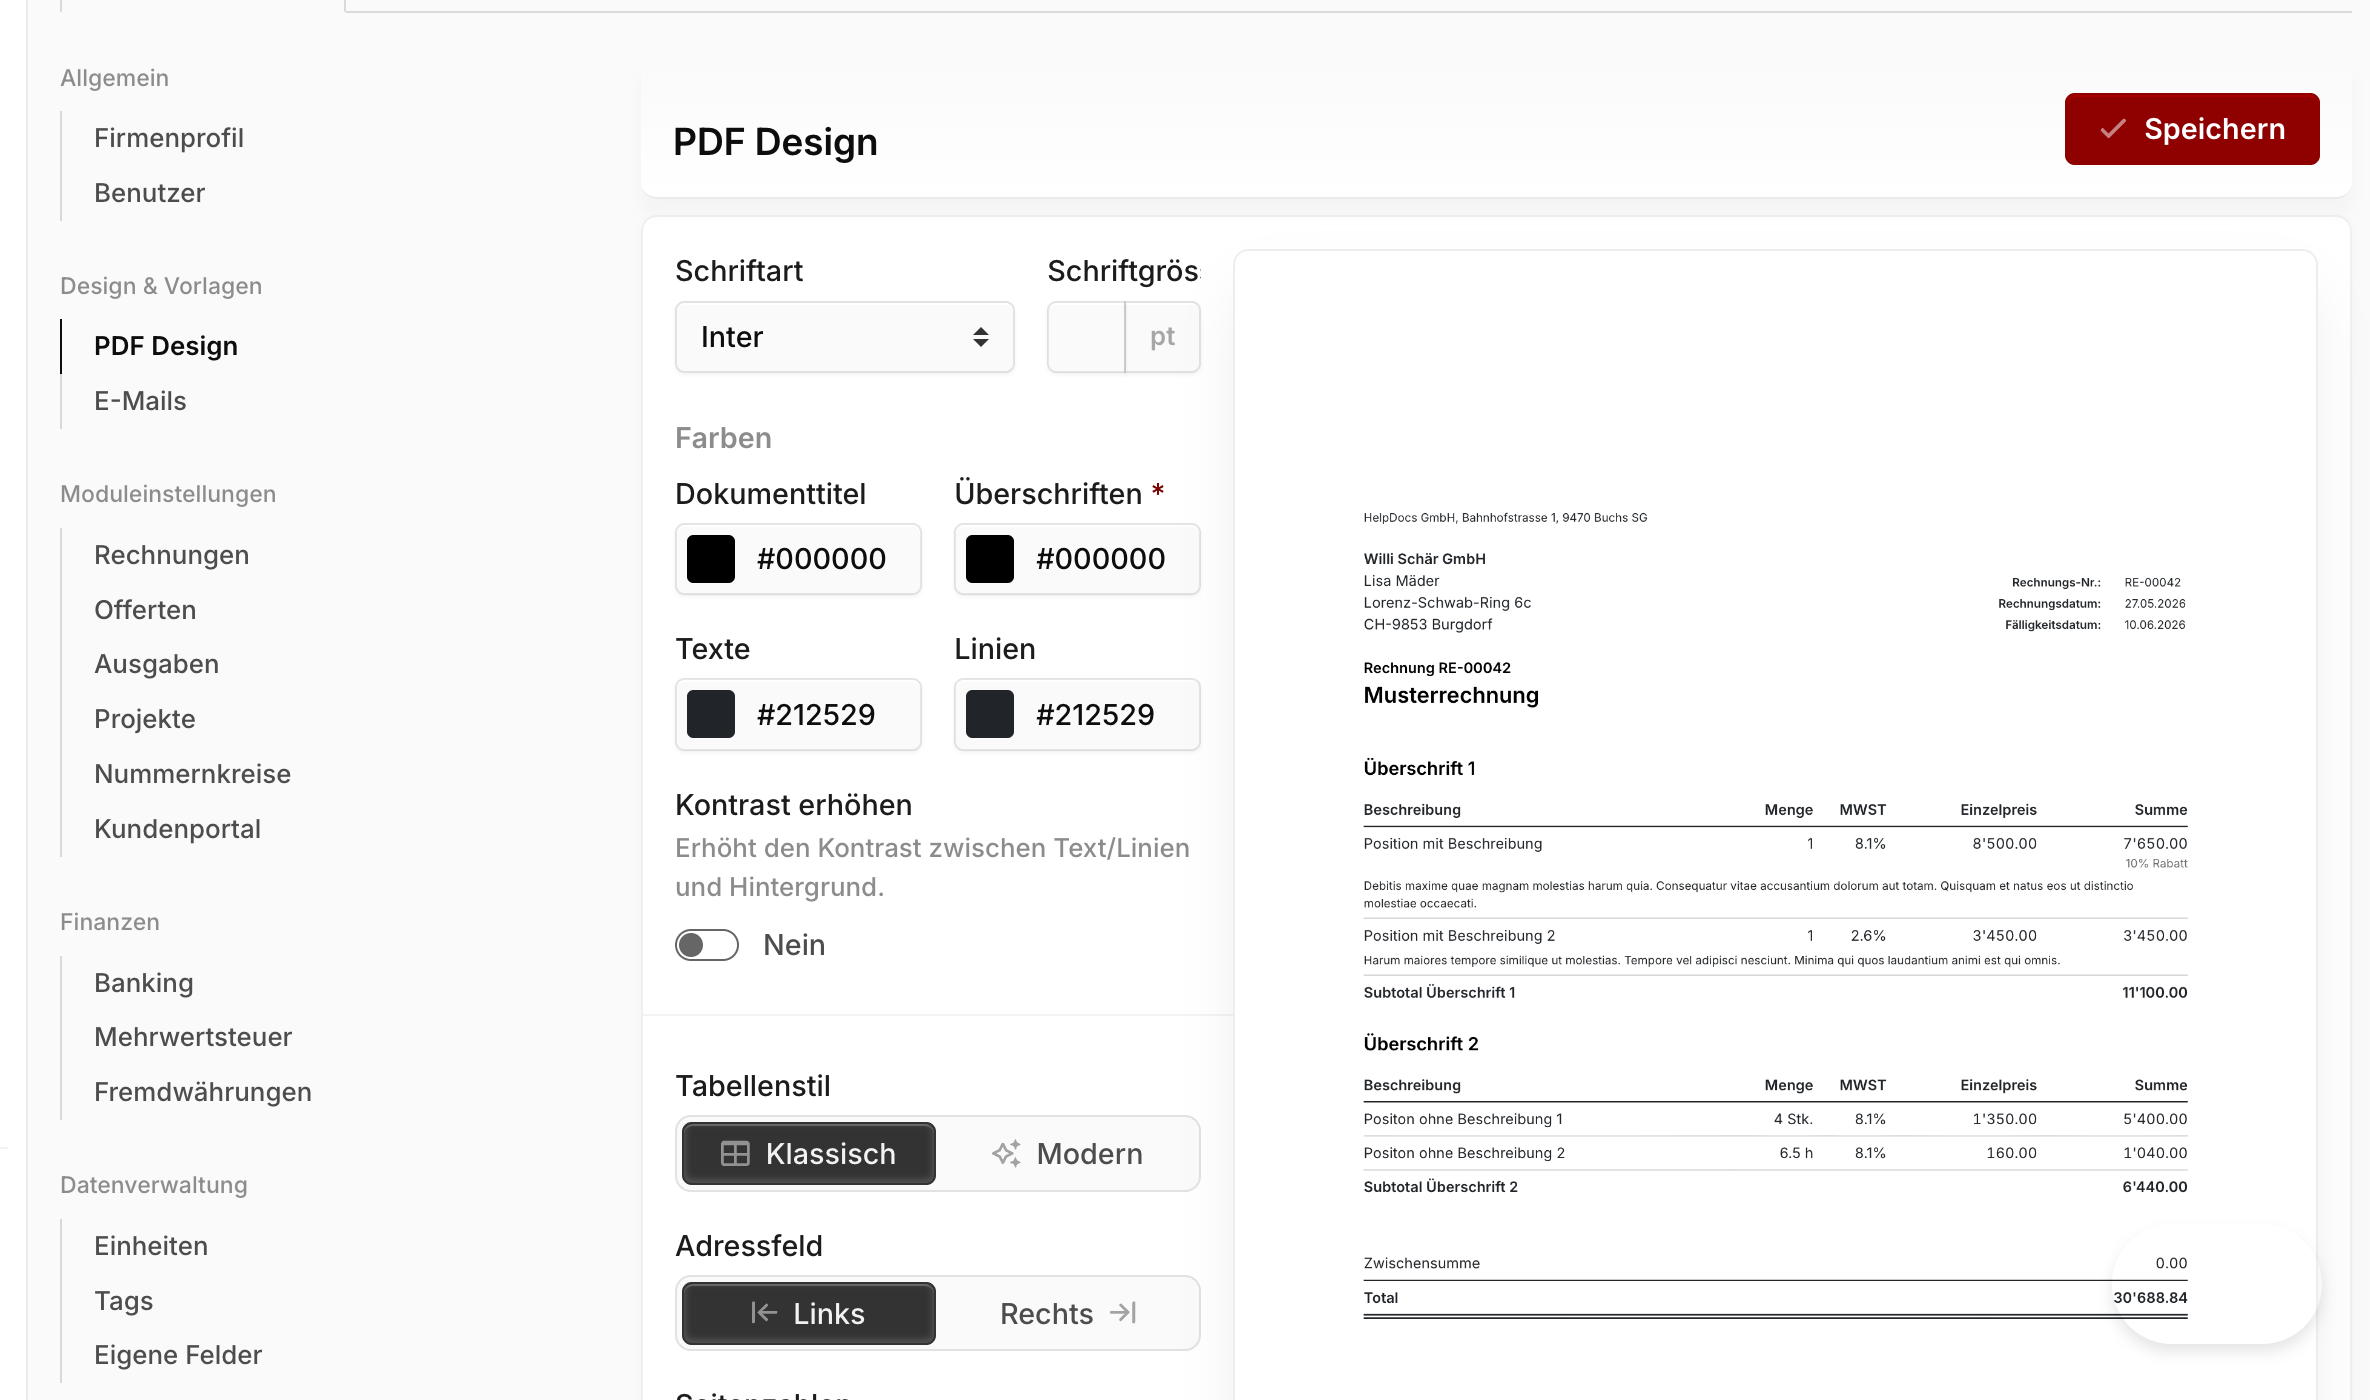Click the checkmark icon on Speichern

pyautogui.click(x=2112, y=129)
